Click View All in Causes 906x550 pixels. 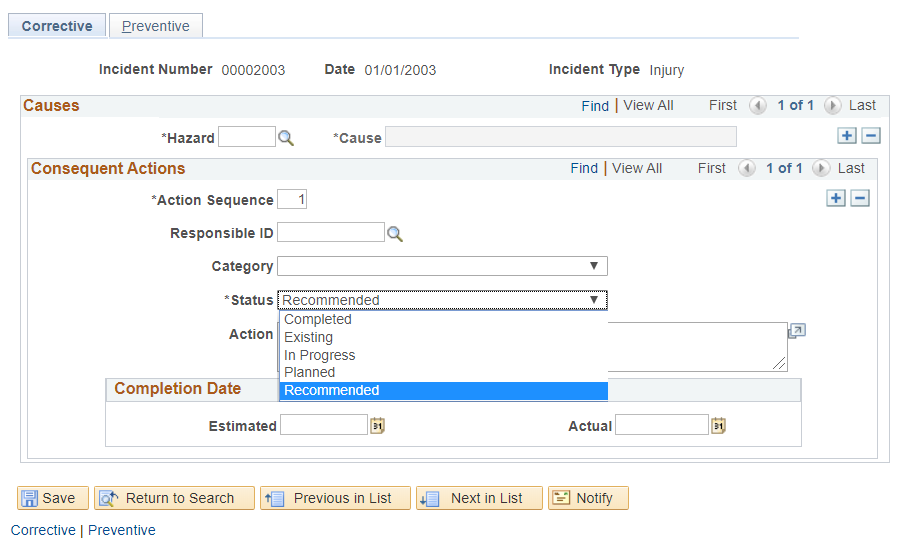pyautogui.click(x=648, y=105)
